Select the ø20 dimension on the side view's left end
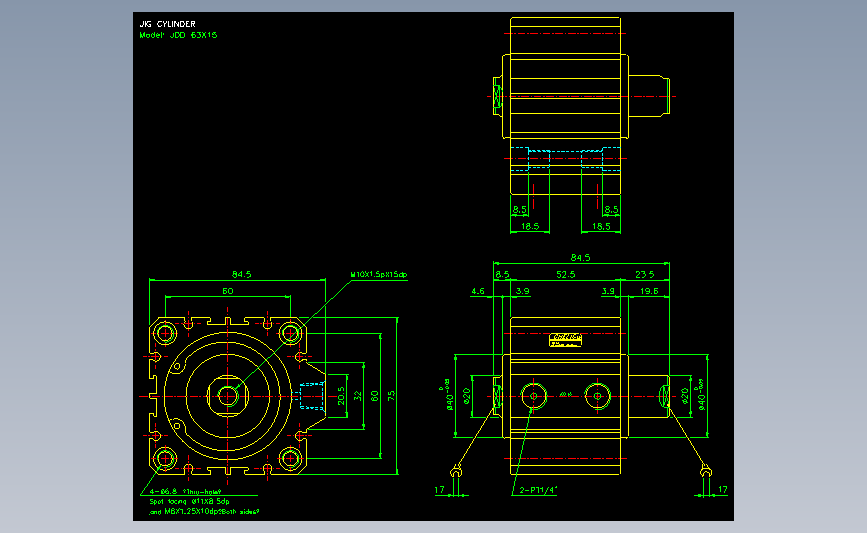This screenshot has width=867, height=533. point(466,396)
